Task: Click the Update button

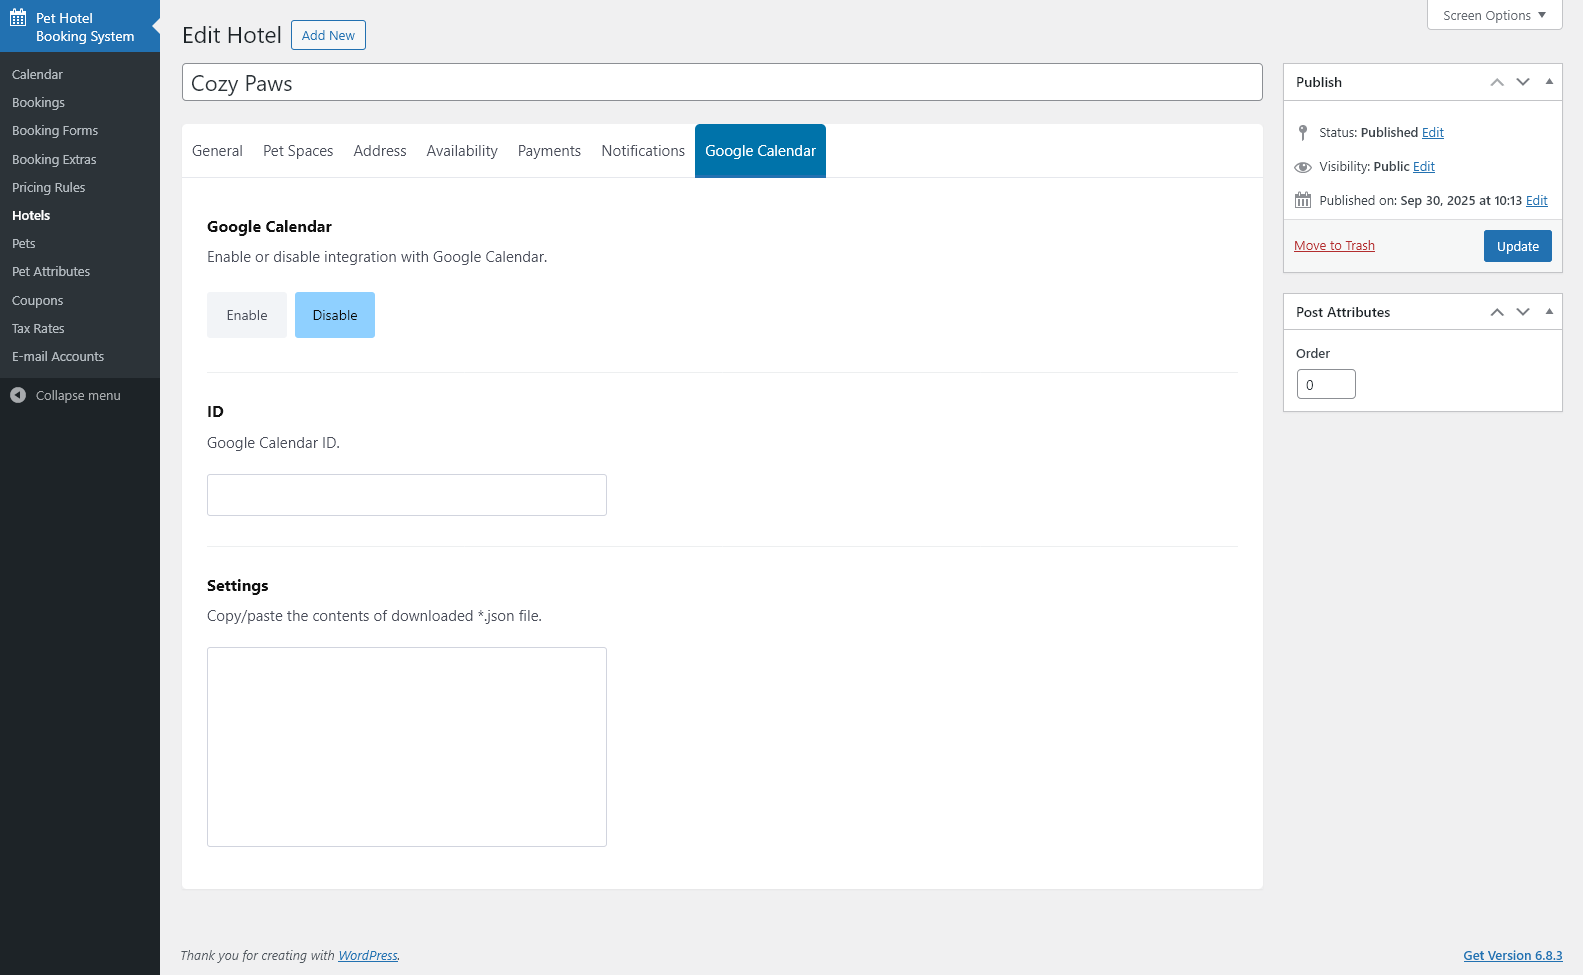Action: 1517,246
